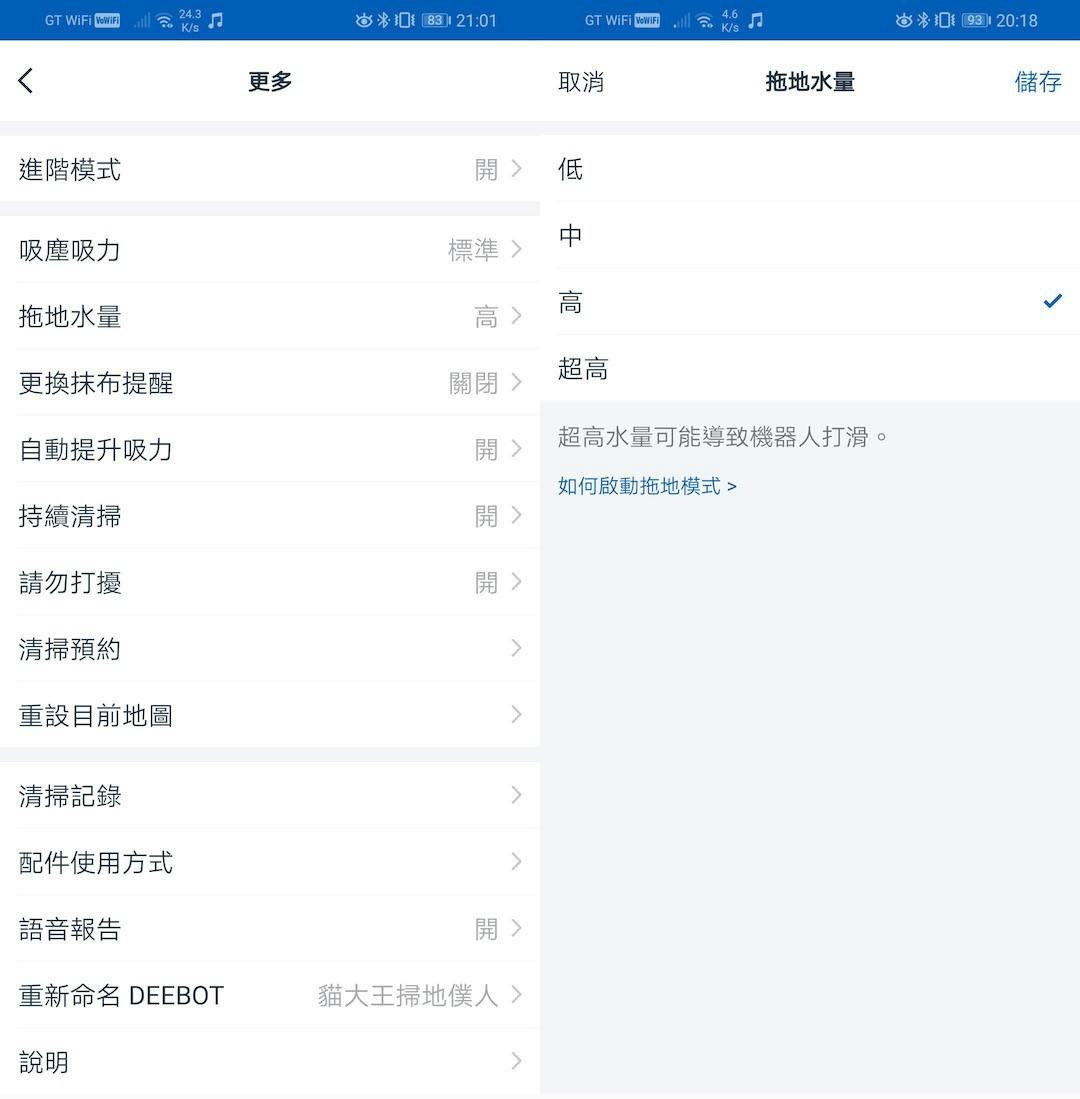Select 超高 water level
This screenshot has width=1080, height=1099.
coord(810,368)
